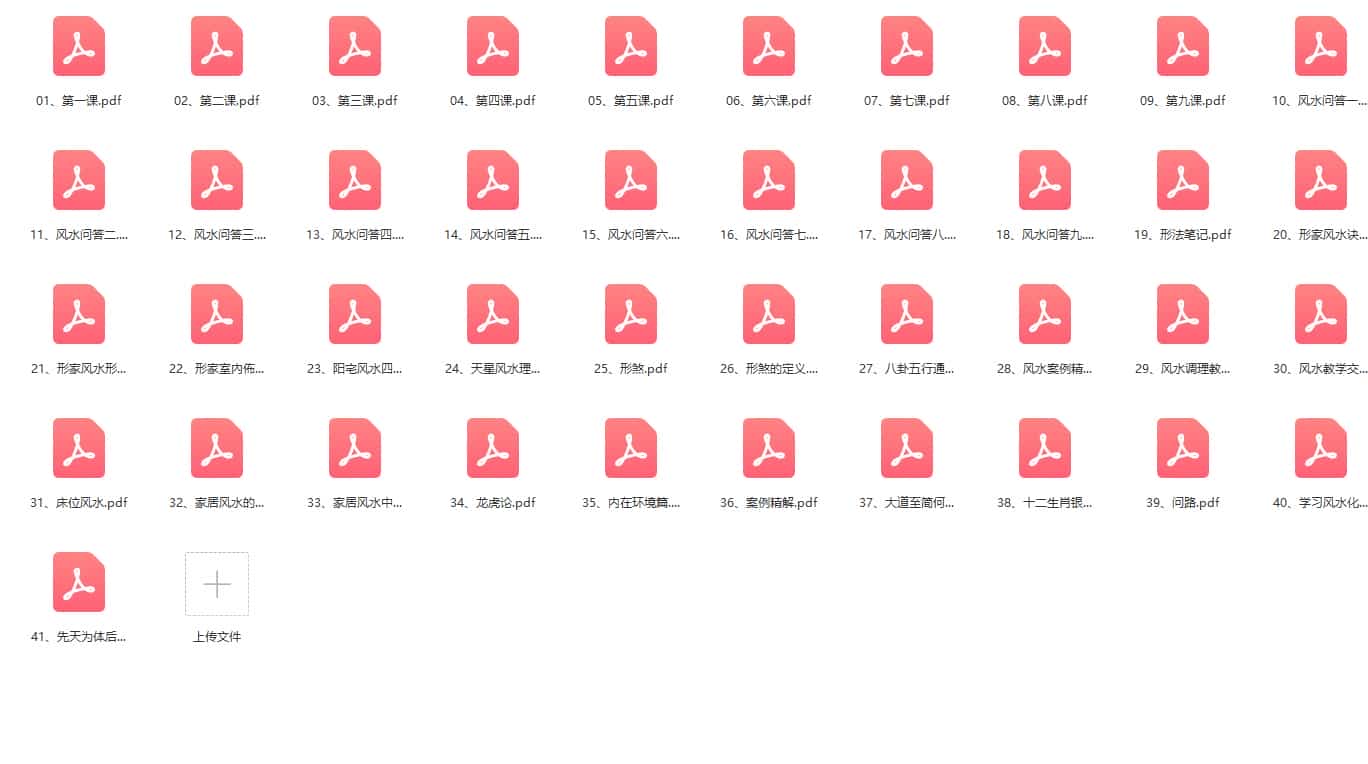The width and height of the screenshot is (1368, 764).
Task: Select the 05、第五课.pdf PDF icon
Action: point(631,46)
